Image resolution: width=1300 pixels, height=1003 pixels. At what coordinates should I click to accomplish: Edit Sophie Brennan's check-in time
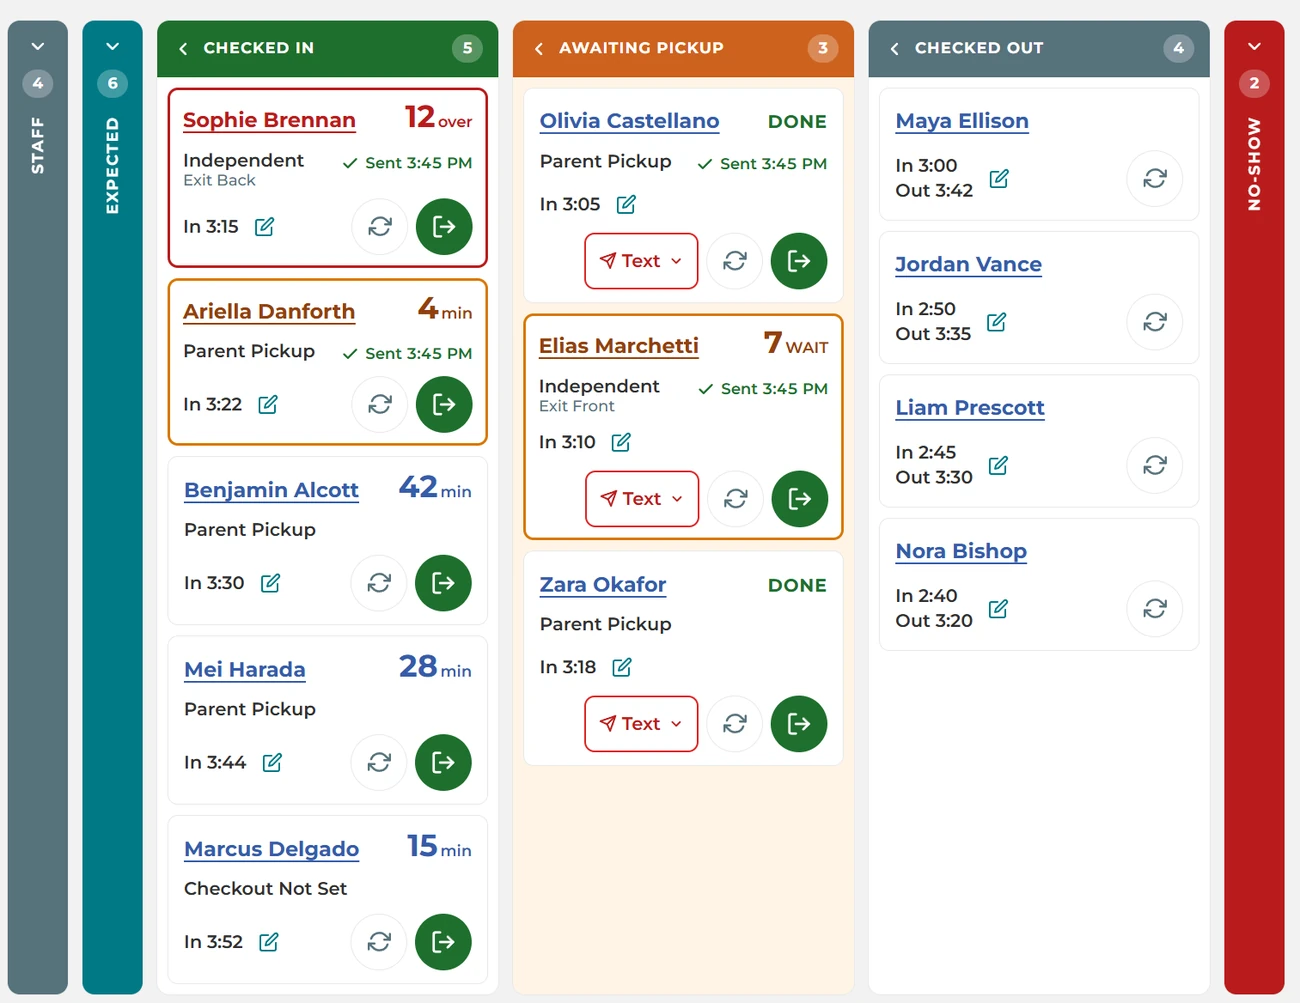(x=264, y=227)
